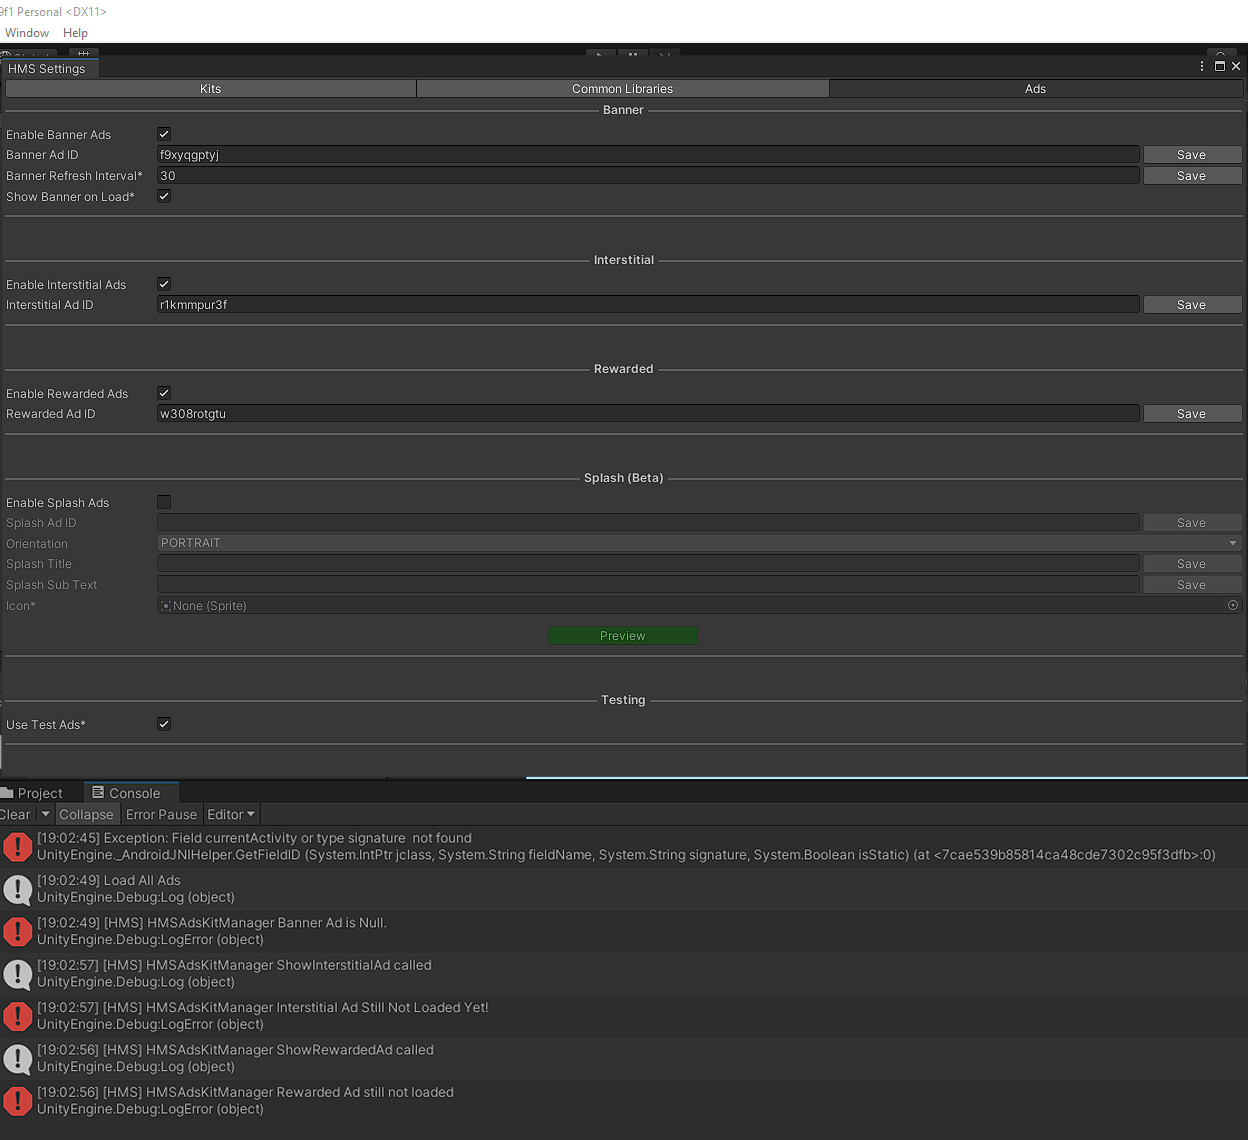Disable Use Test Ads
The height and width of the screenshot is (1140, 1248).
tap(163, 723)
